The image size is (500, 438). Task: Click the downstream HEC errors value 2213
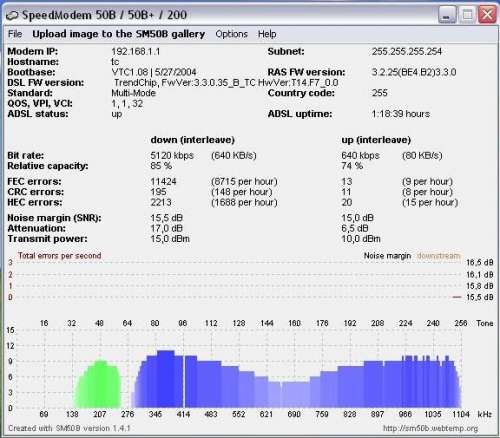pos(161,202)
